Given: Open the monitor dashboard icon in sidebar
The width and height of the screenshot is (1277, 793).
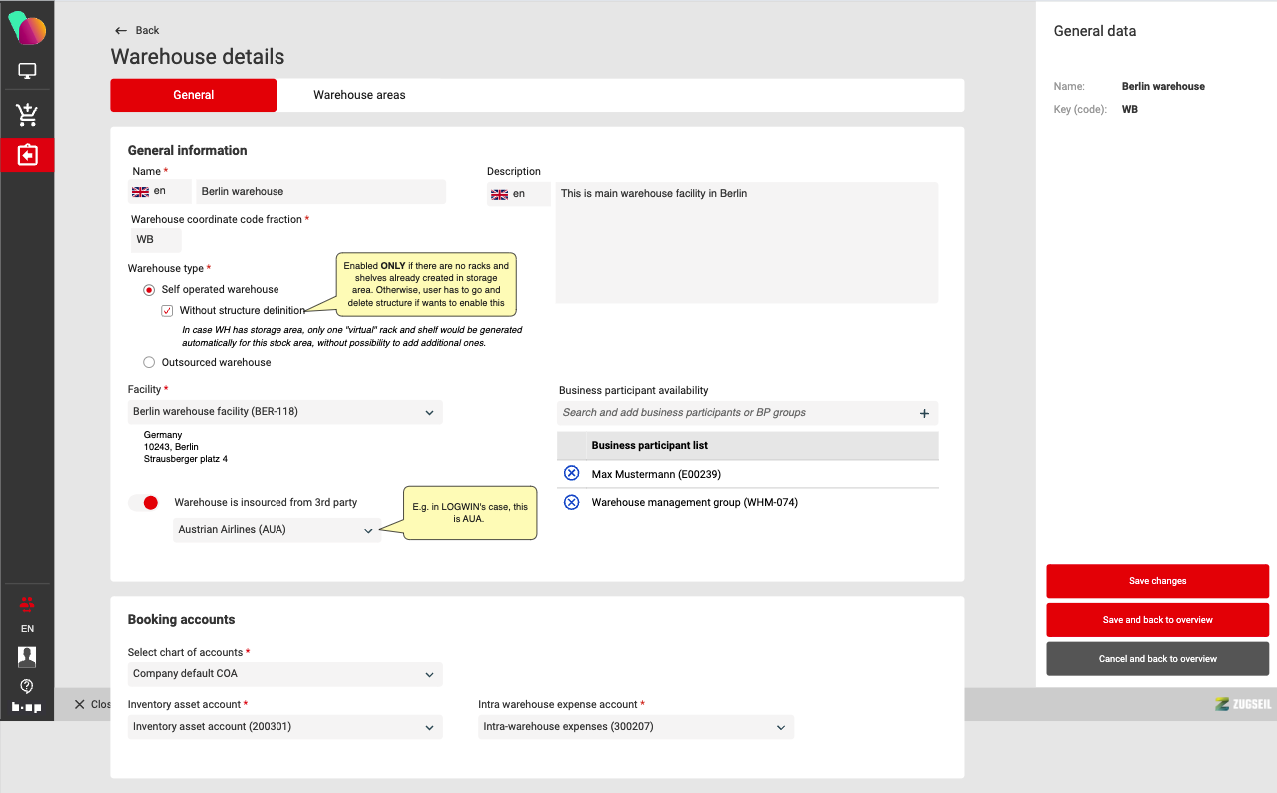Looking at the screenshot, I should pos(27,71).
